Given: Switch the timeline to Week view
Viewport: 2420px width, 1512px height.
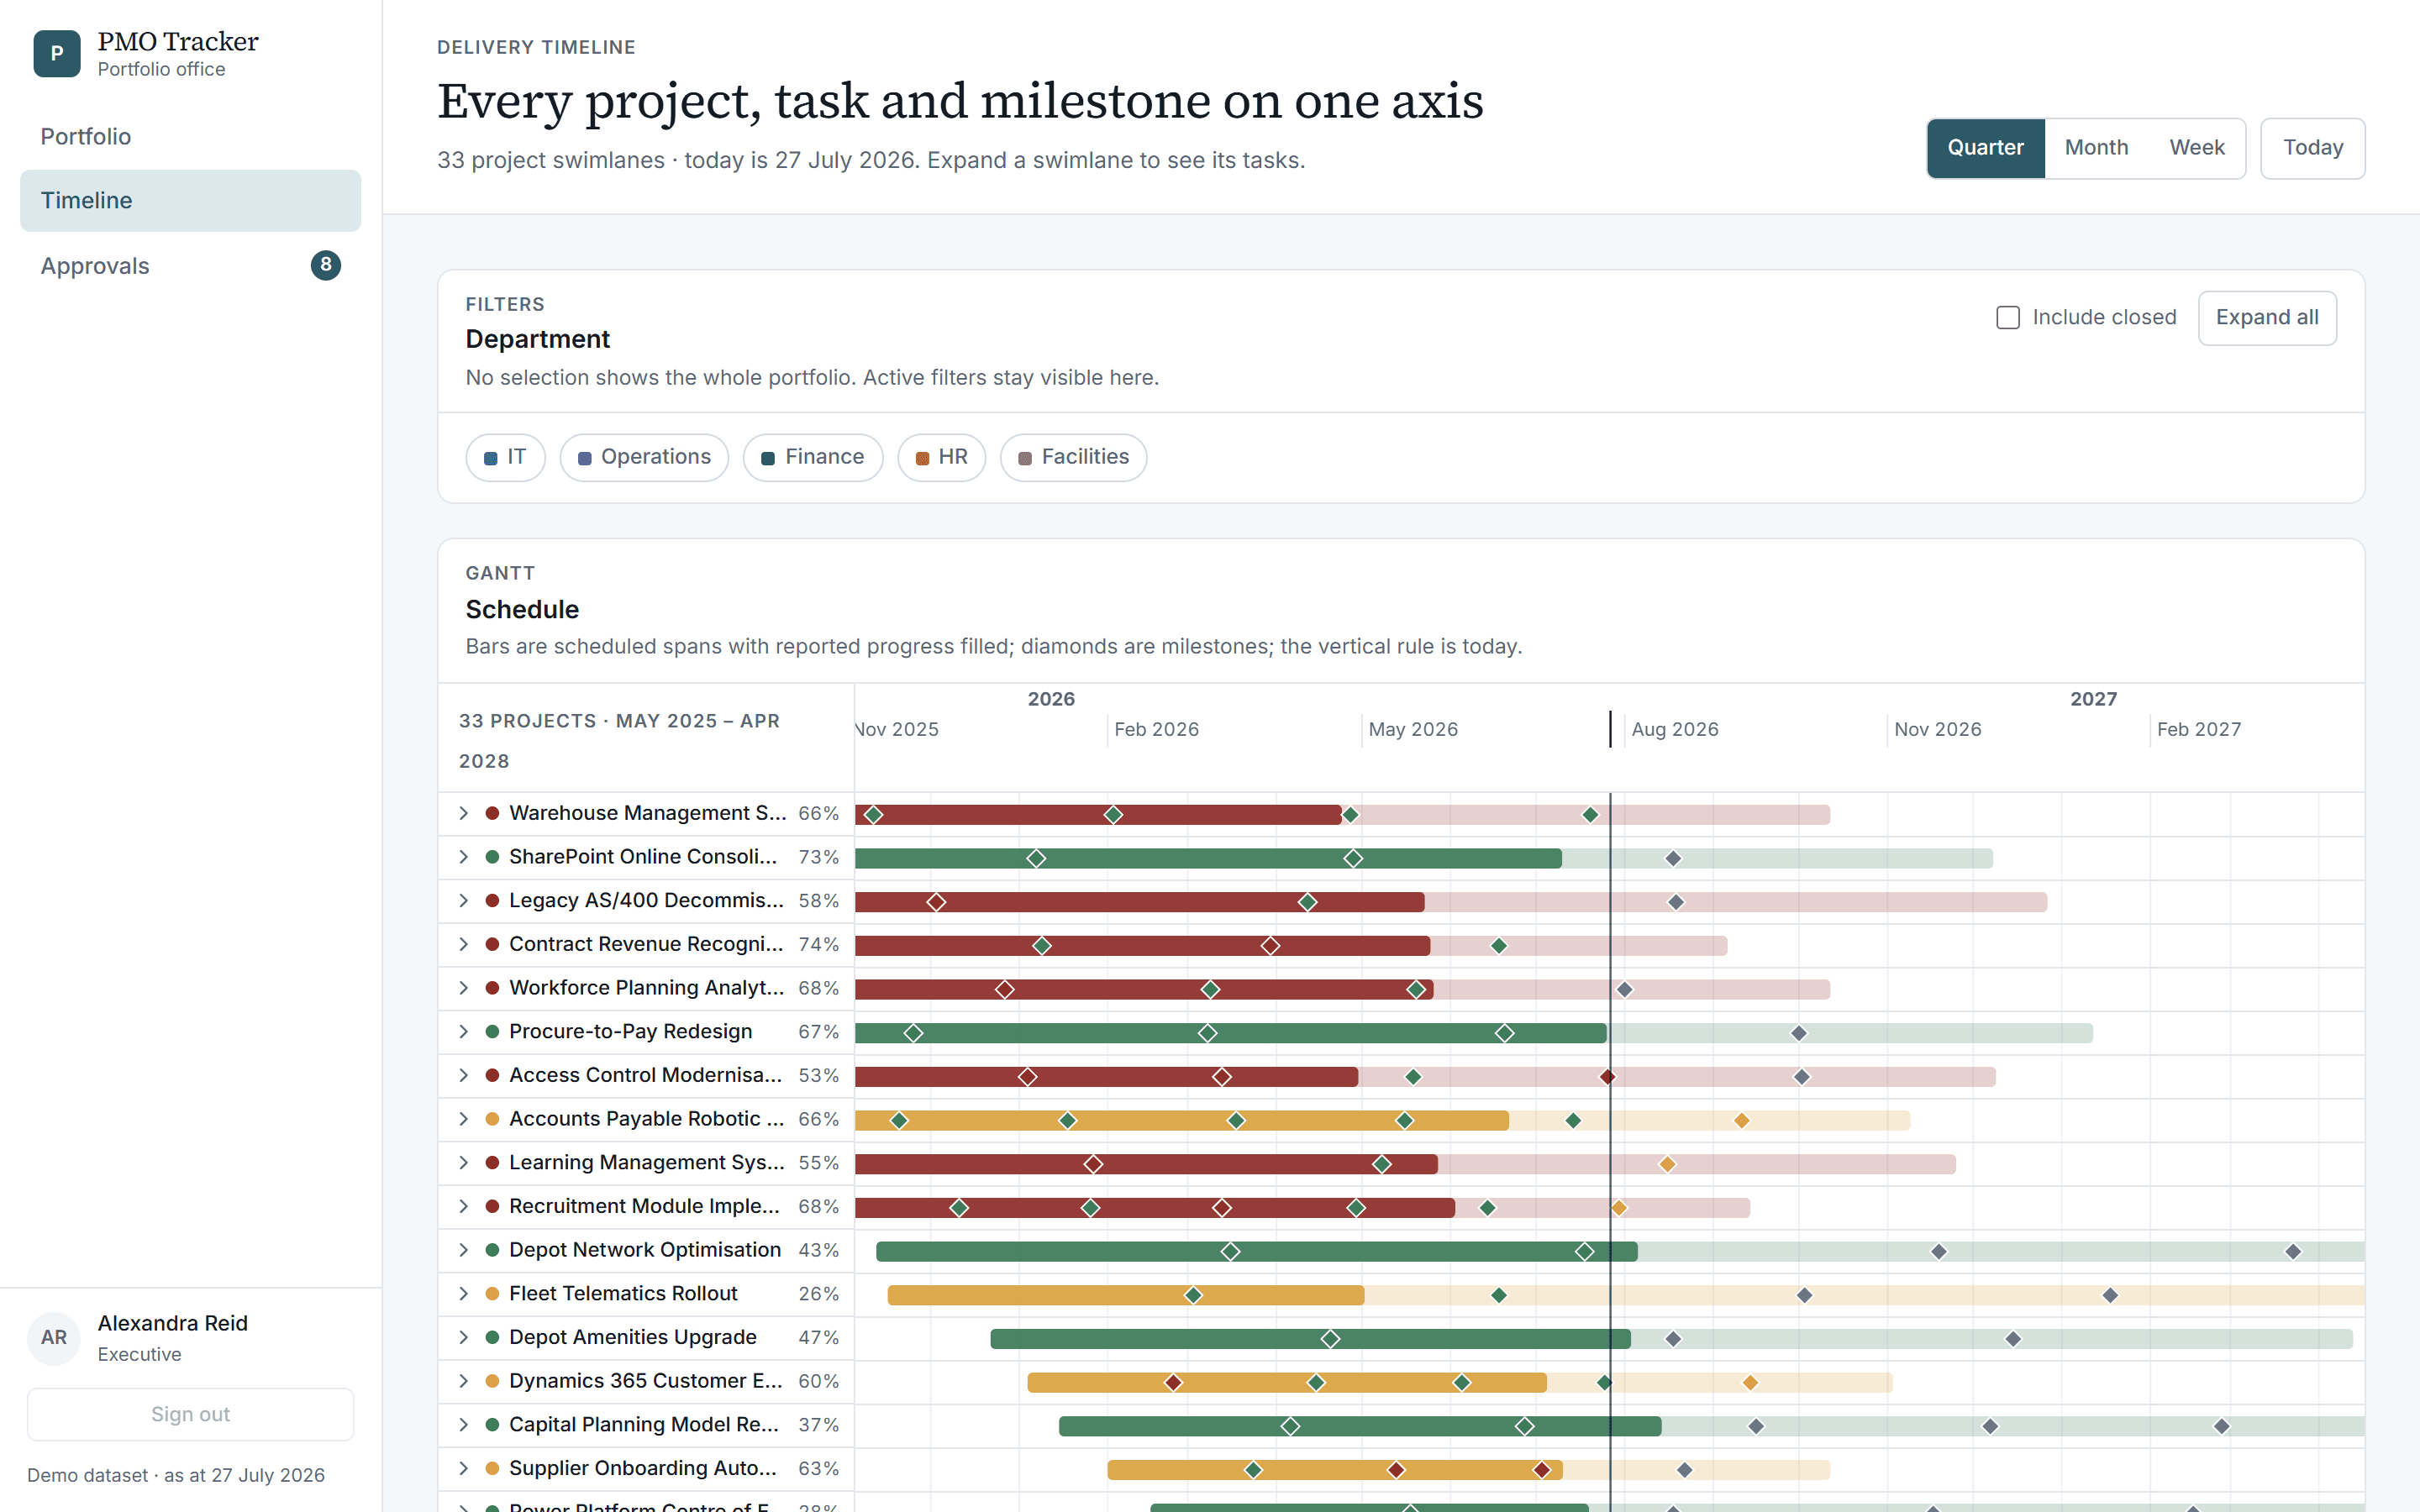Looking at the screenshot, I should [2196, 148].
